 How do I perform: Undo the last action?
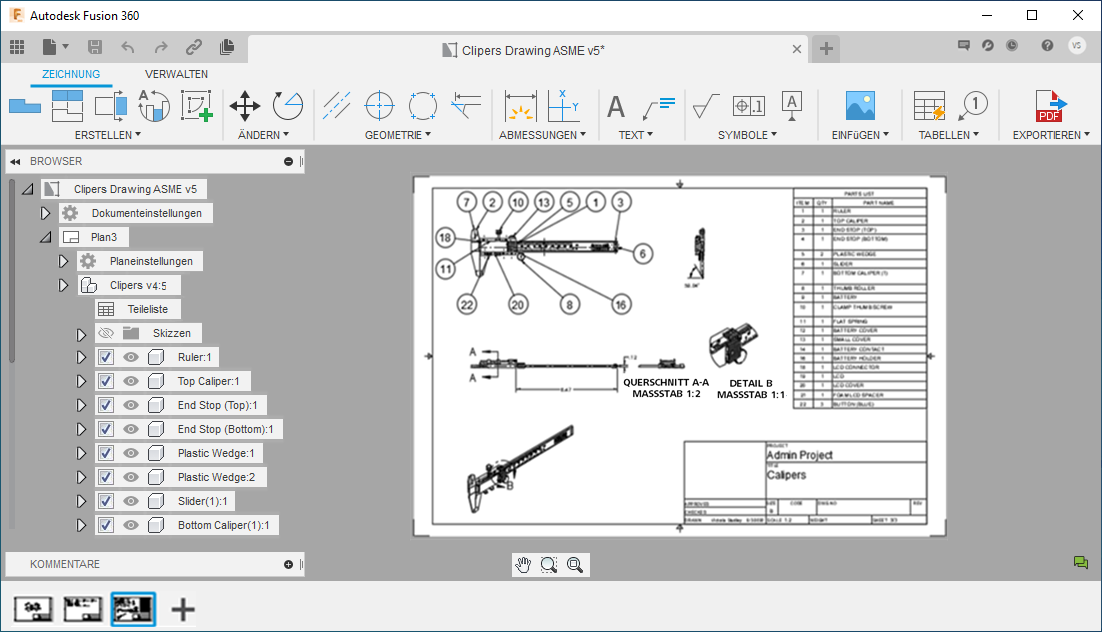pyautogui.click(x=127, y=47)
